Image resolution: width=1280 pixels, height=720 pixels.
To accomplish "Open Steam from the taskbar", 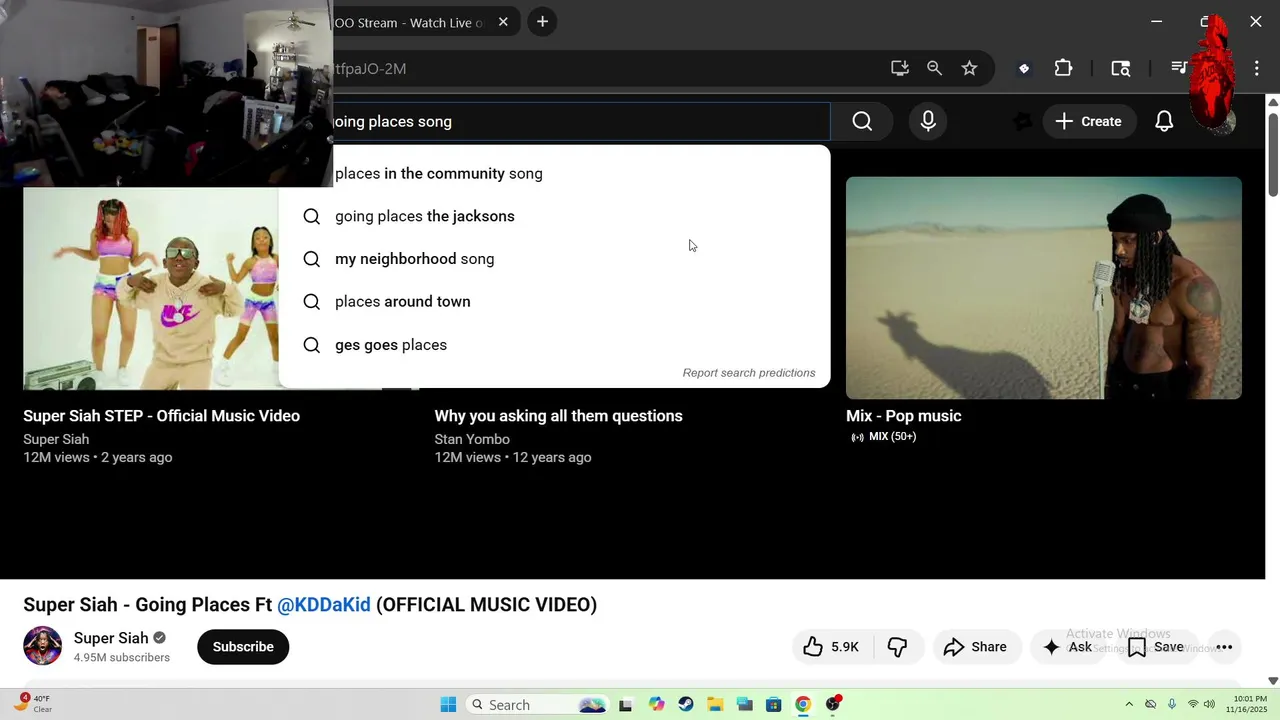I will (x=685, y=704).
